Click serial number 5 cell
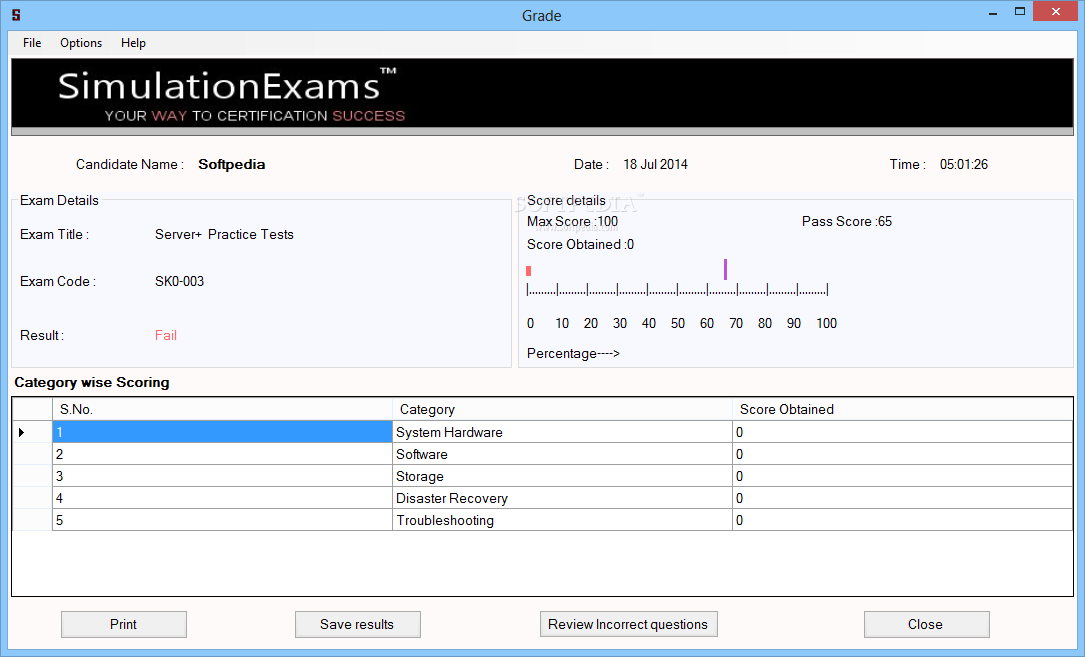This screenshot has width=1085, height=657. click(223, 520)
